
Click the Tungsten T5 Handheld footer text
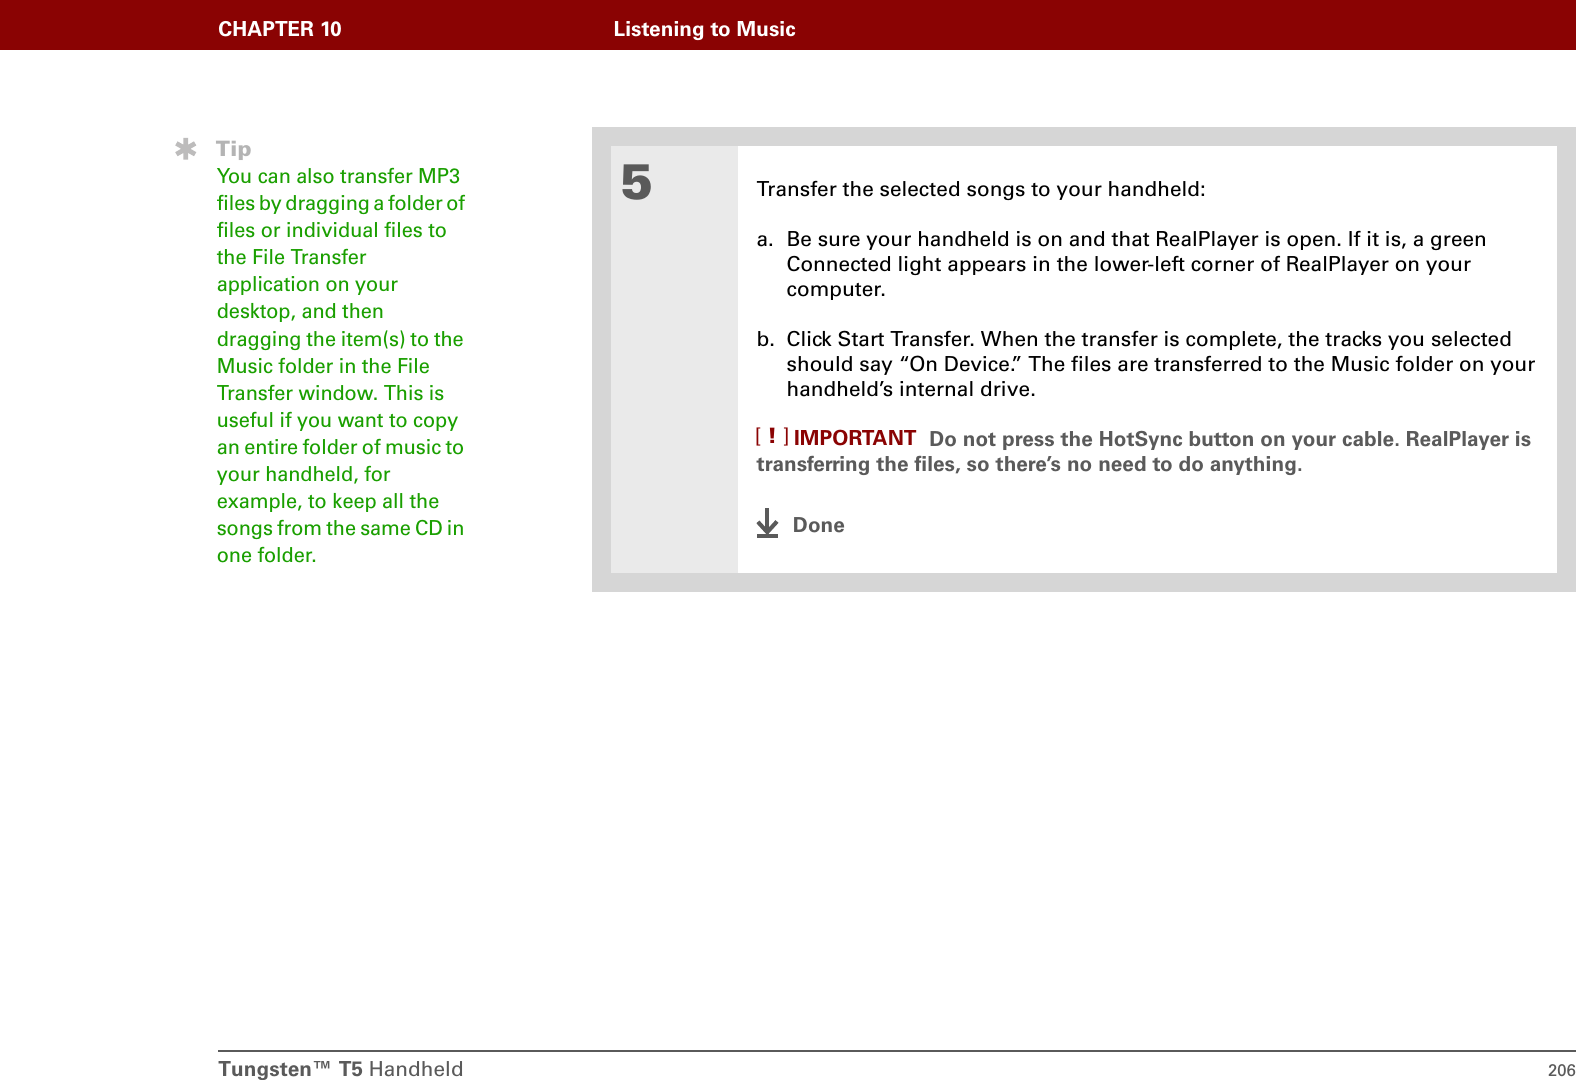[x=341, y=1068]
